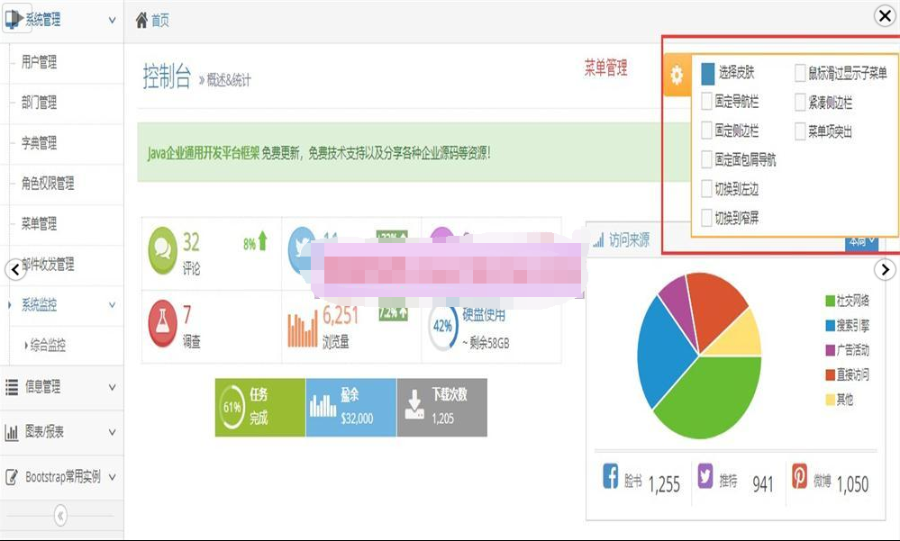Click the purple 广告活动 legend swatch
Image resolution: width=900 pixels, height=541 pixels.
tap(830, 350)
